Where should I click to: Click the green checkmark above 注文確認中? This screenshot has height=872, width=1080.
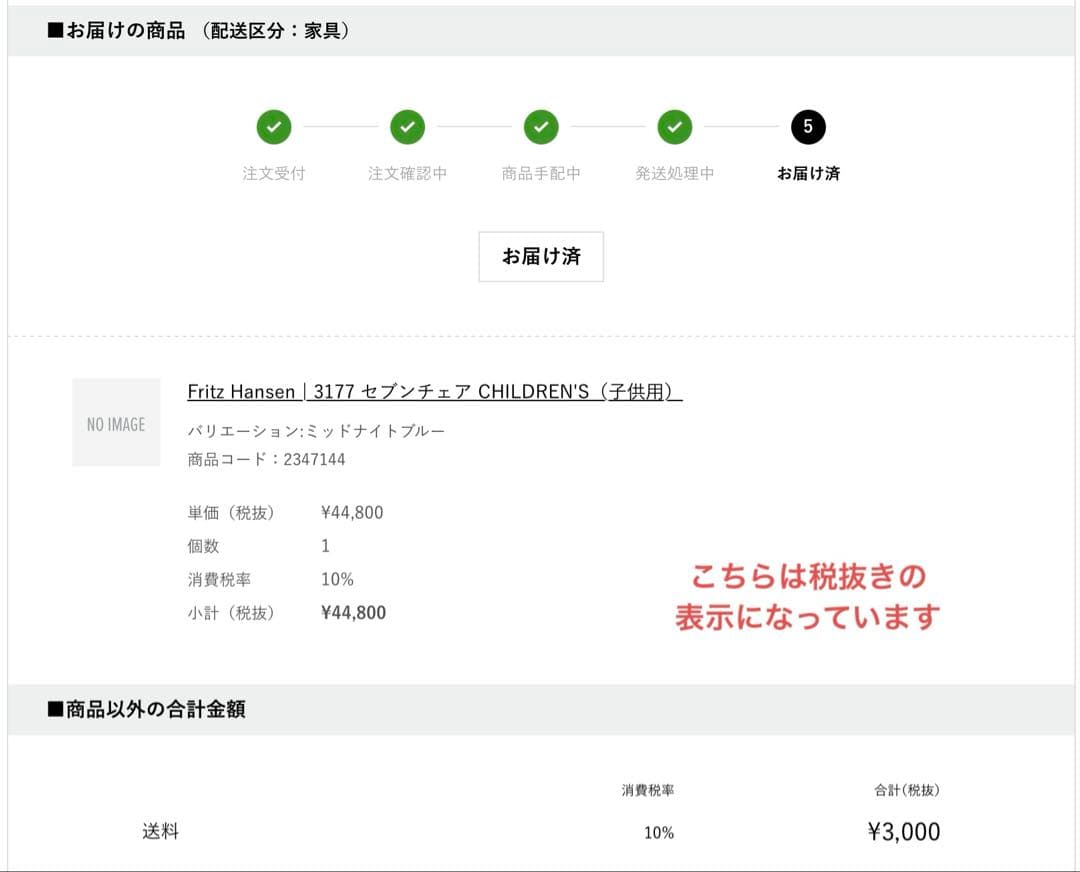click(407, 127)
